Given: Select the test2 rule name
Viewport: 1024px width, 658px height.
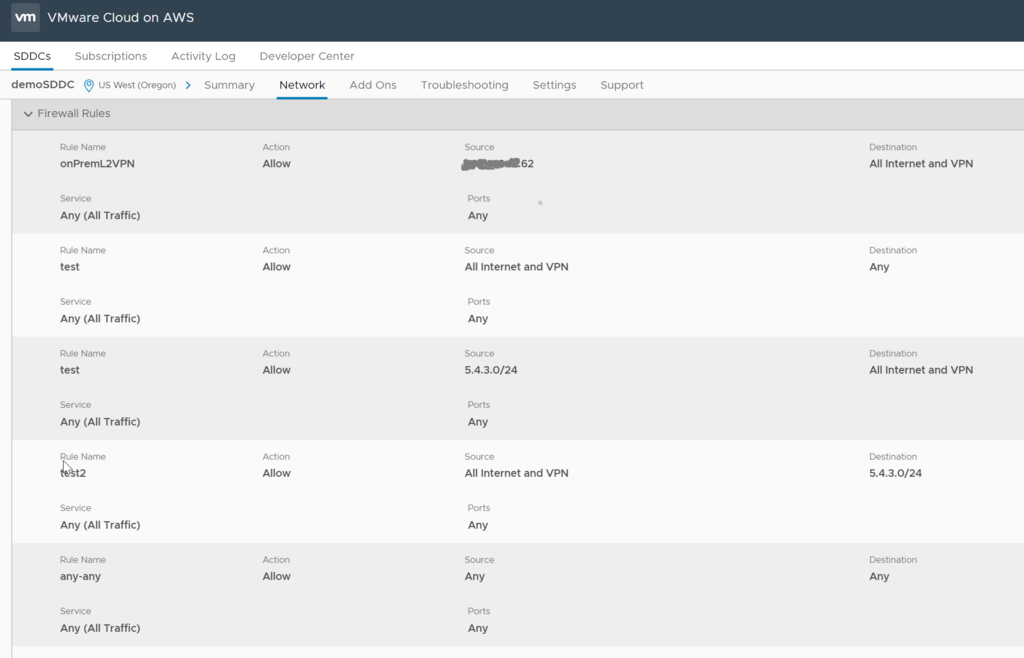Looking at the screenshot, I should point(73,473).
